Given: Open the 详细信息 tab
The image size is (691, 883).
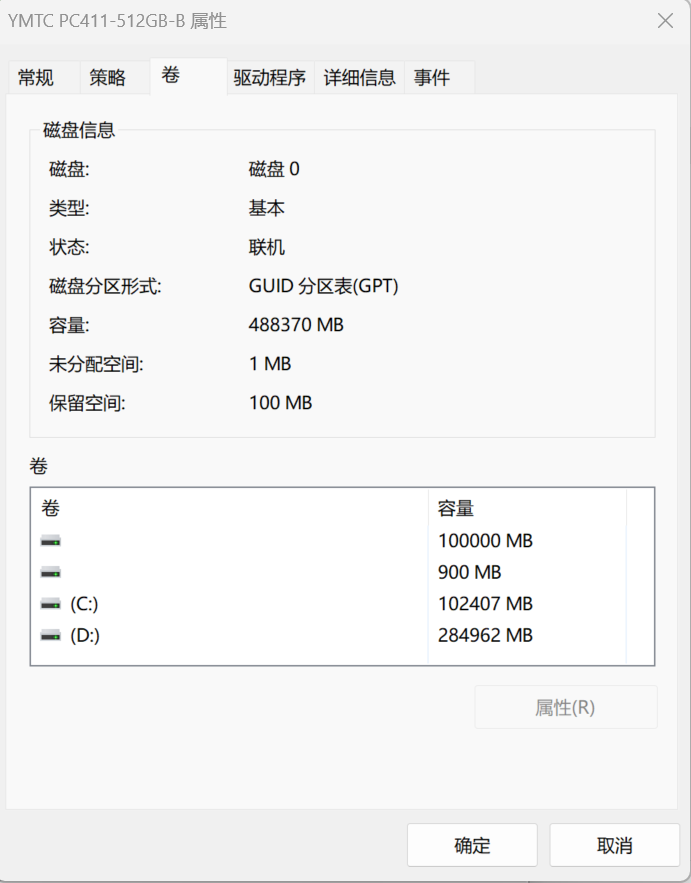Looking at the screenshot, I should tap(359, 77).
